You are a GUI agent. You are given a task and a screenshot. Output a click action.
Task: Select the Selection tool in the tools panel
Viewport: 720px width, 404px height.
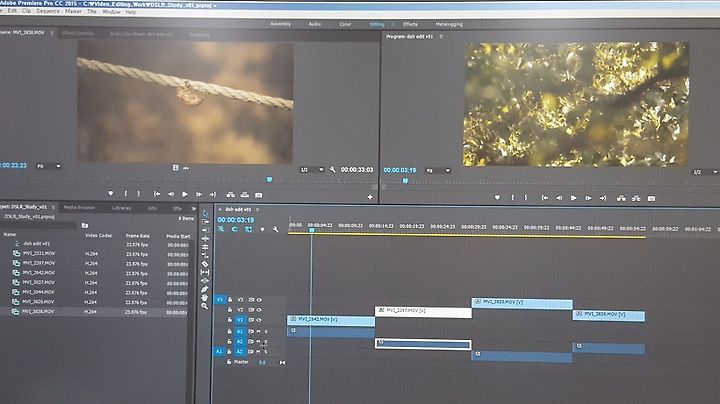pyautogui.click(x=205, y=213)
